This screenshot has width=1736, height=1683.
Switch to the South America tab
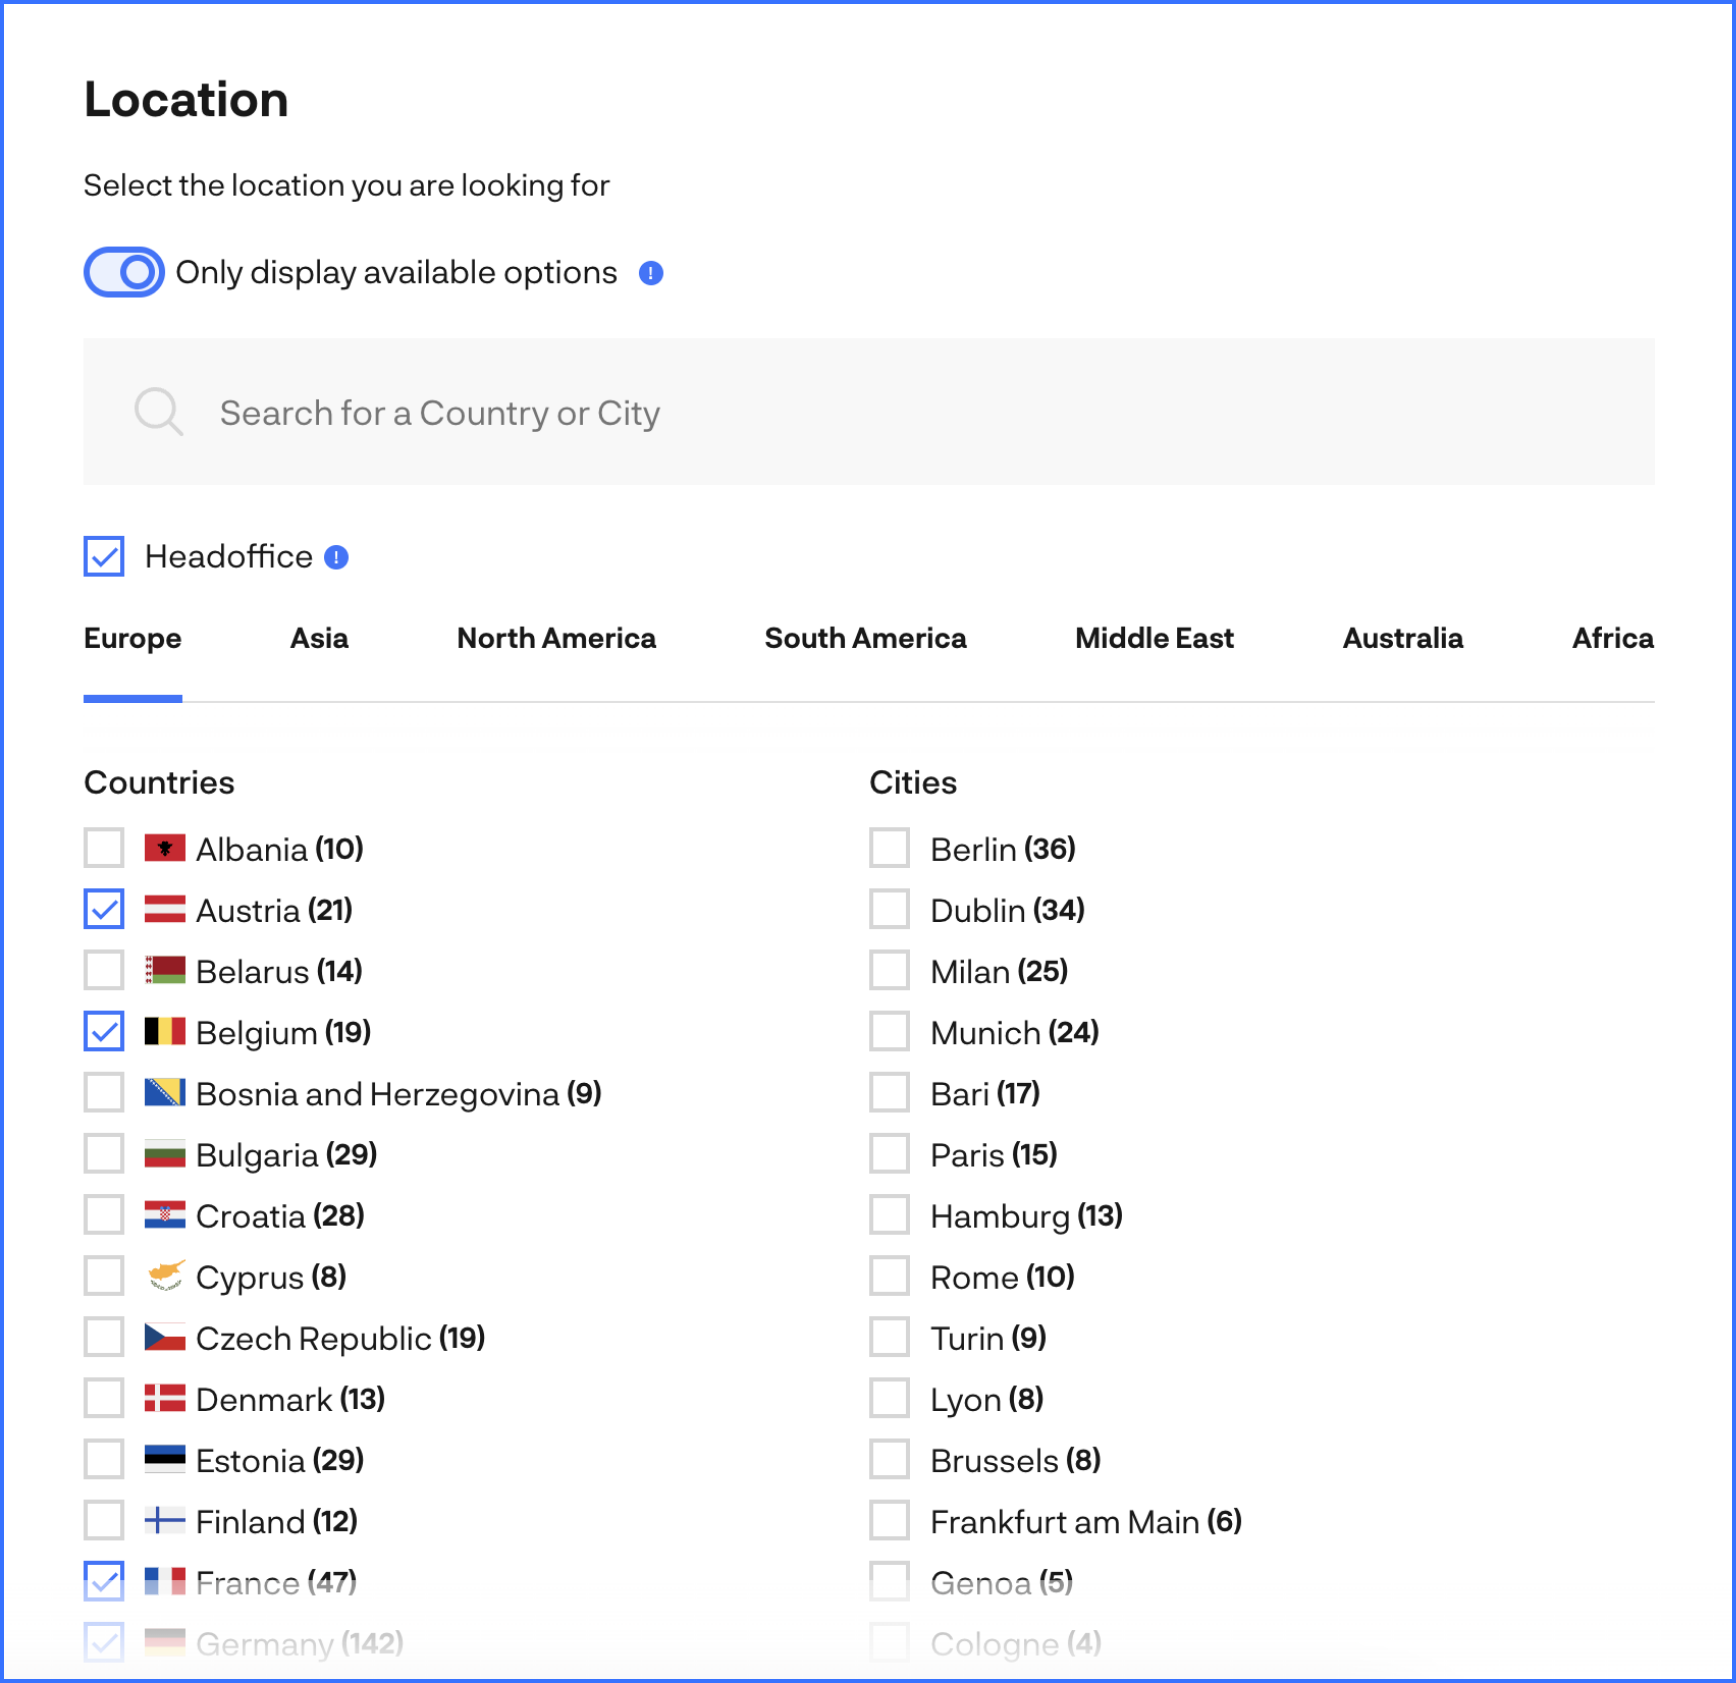866,638
